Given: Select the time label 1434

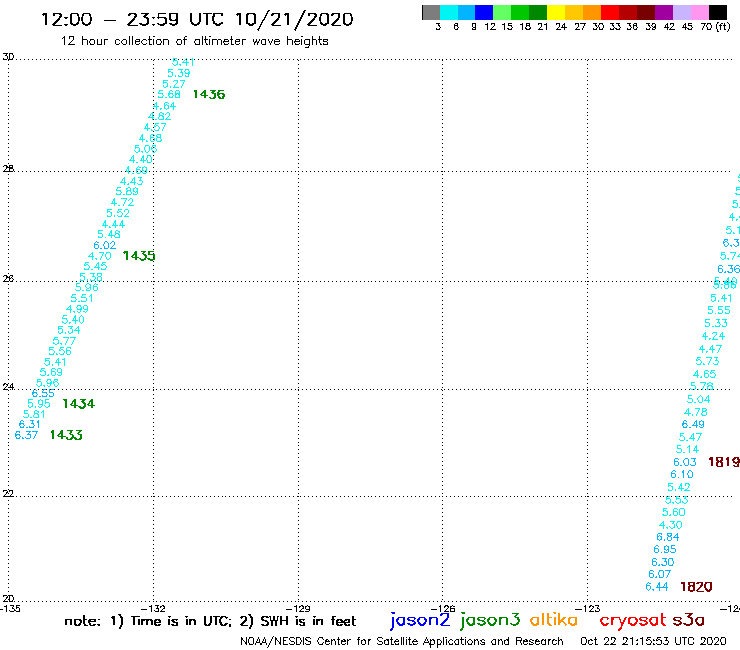Looking at the screenshot, I should [78, 404].
